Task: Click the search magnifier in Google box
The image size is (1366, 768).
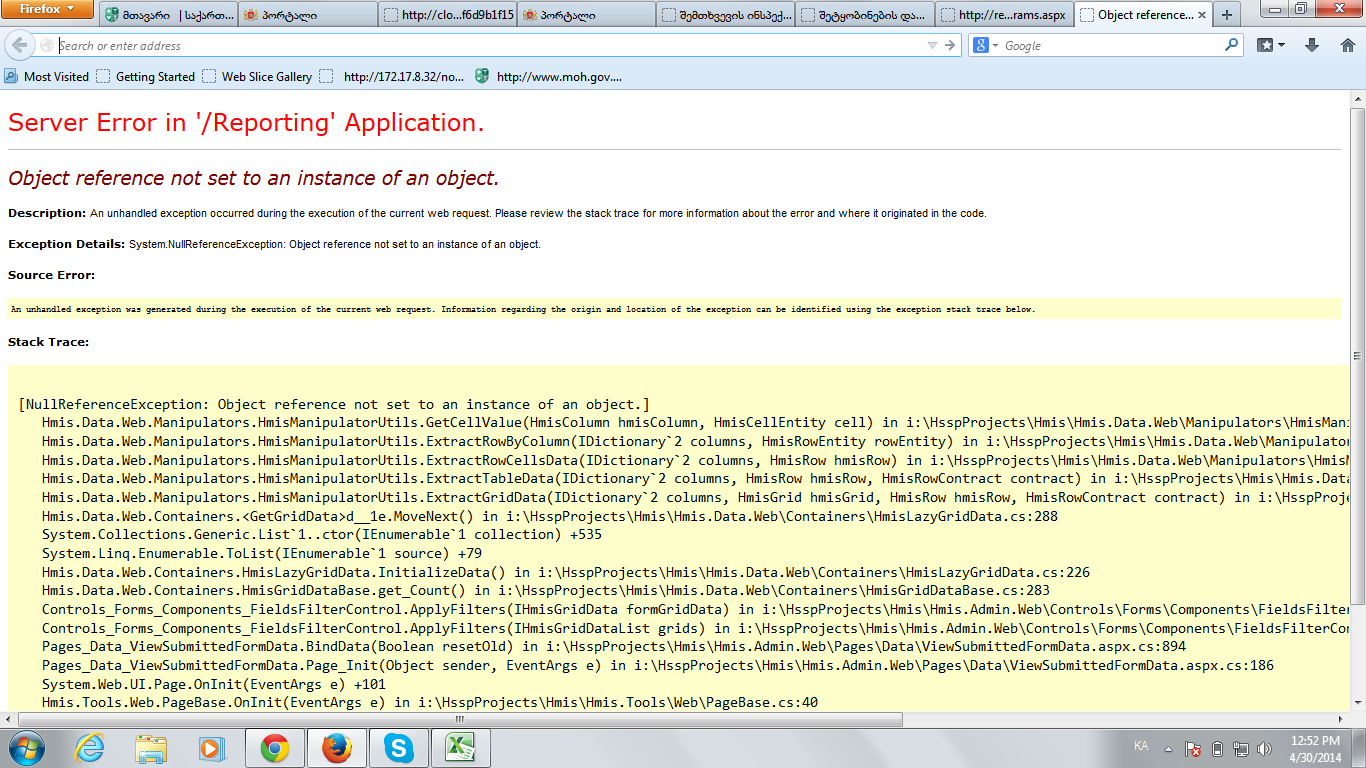Action: coord(1231,45)
